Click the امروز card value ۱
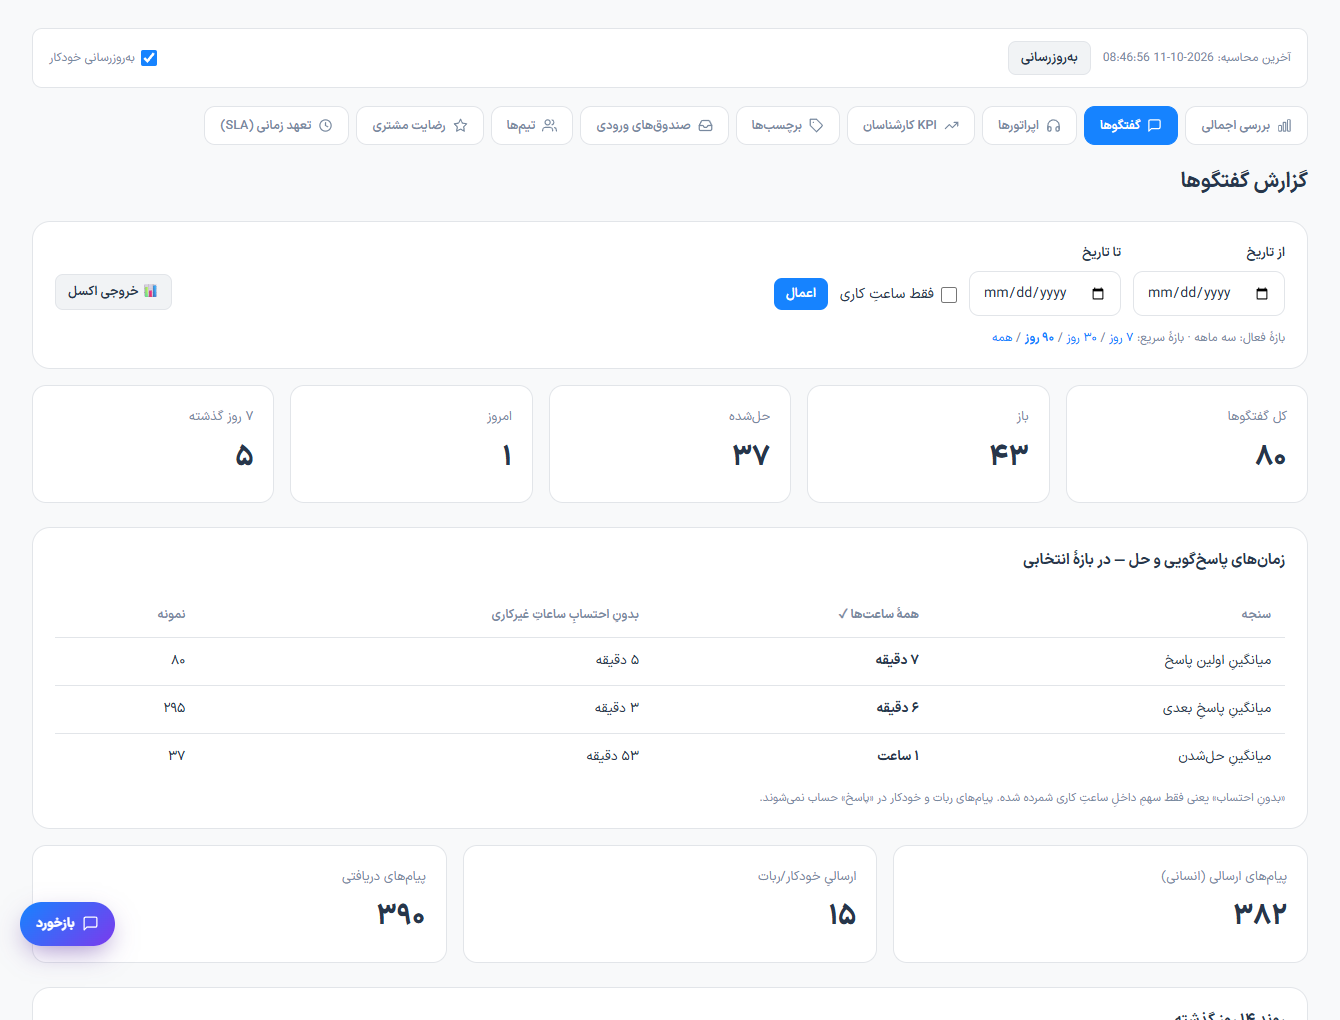 tap(507, 456)
